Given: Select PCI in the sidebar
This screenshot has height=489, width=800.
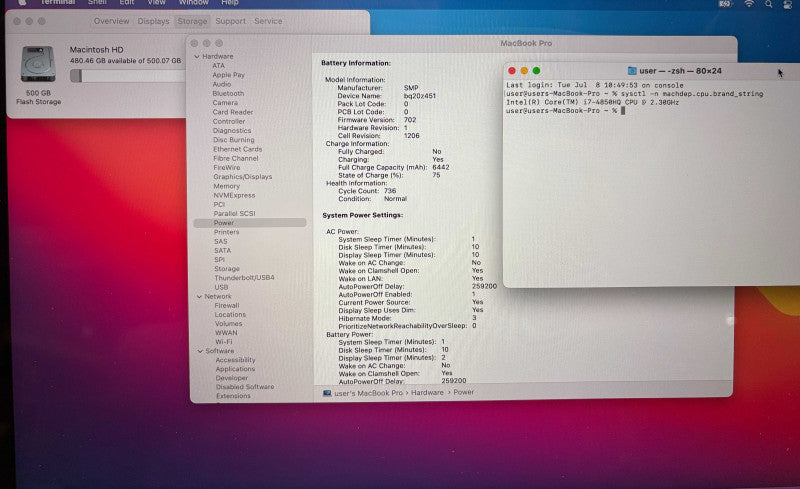Looking at the screenshot, I should [219, 204].
